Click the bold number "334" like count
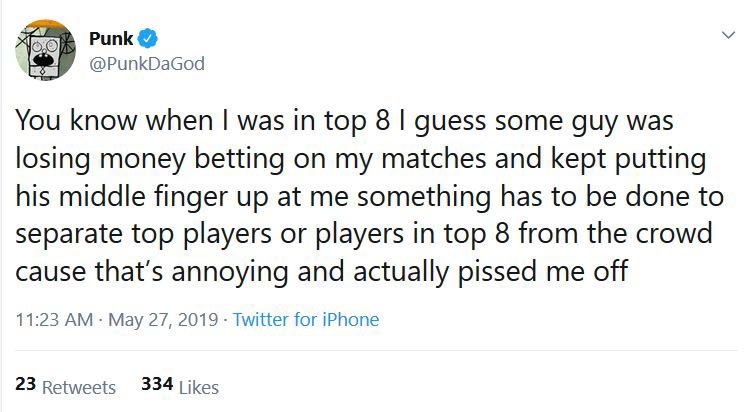 click(158, 385)
